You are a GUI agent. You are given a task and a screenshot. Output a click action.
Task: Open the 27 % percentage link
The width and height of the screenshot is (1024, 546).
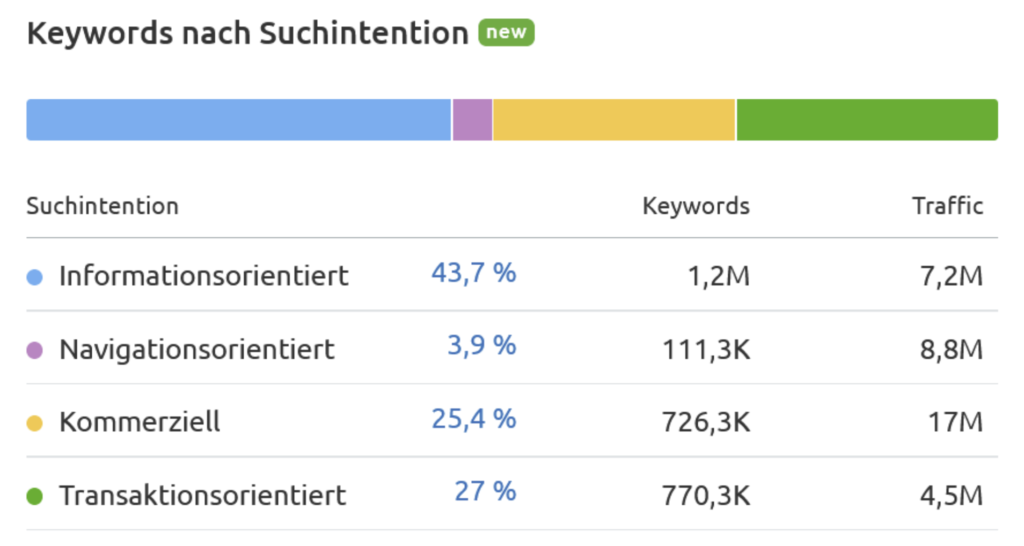click(485, 492)
